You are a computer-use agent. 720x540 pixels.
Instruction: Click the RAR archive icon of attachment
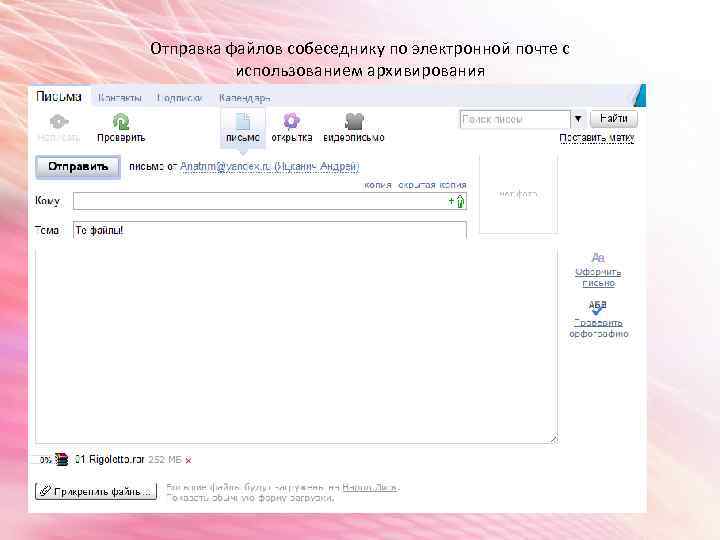[x=62, y=459]
